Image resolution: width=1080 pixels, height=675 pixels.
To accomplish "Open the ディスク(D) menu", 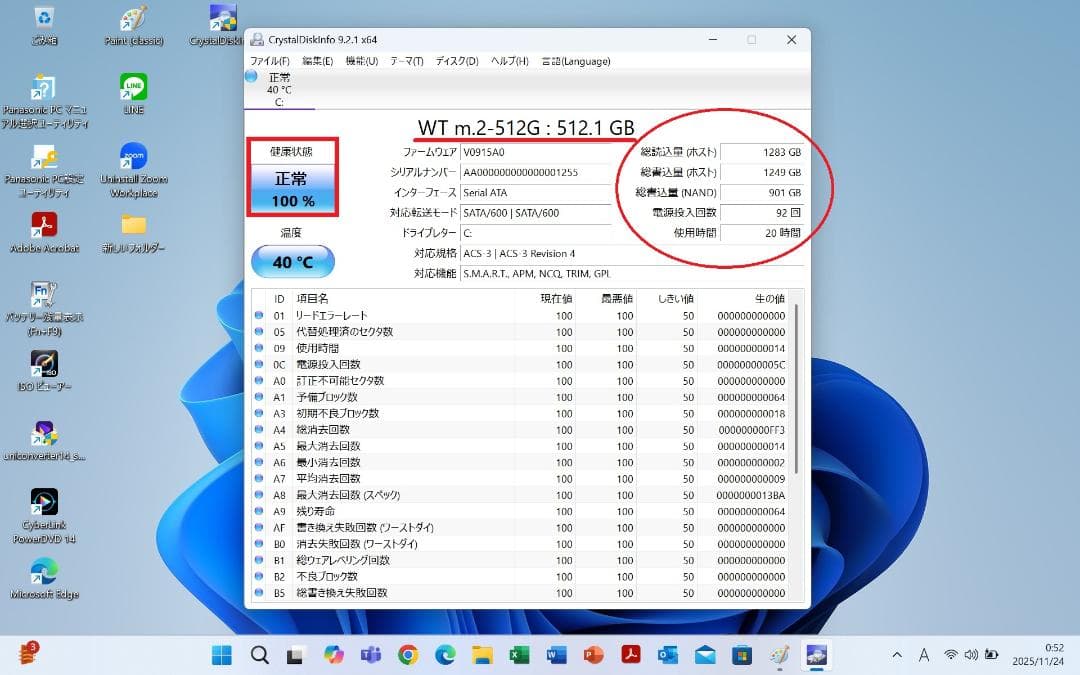I will 455,61.
